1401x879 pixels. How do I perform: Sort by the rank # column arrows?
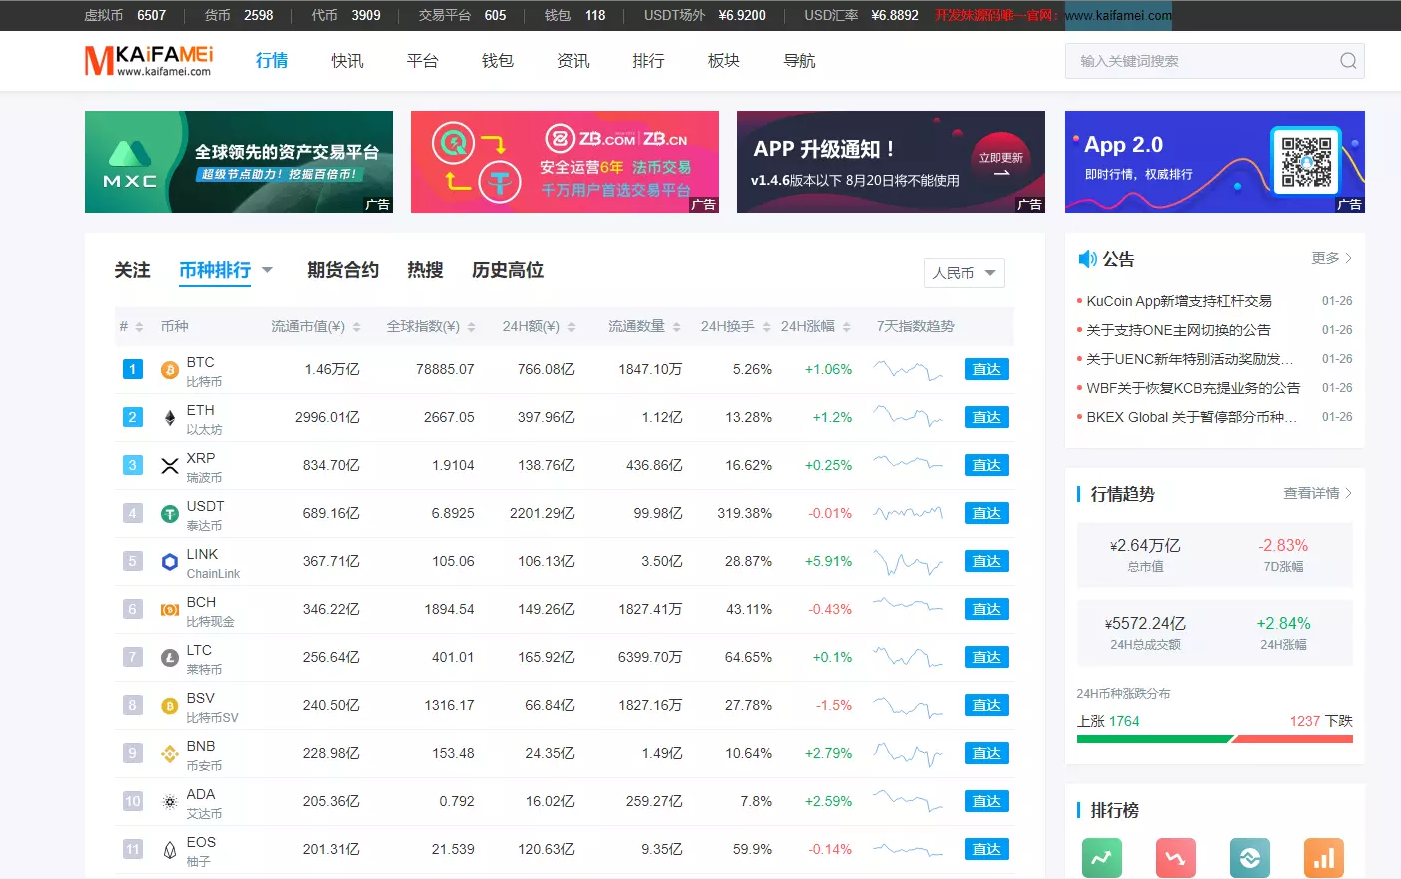(139, 327)
